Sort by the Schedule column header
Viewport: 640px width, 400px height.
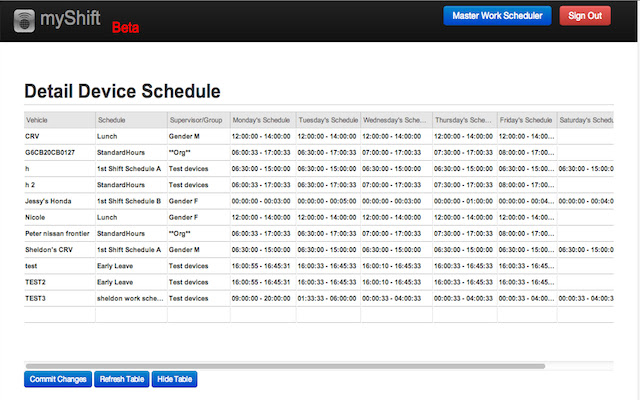[x=131, y=120]
